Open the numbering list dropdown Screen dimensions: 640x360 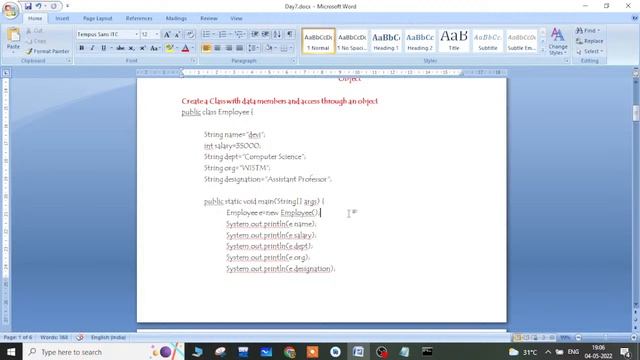[230, 35]
